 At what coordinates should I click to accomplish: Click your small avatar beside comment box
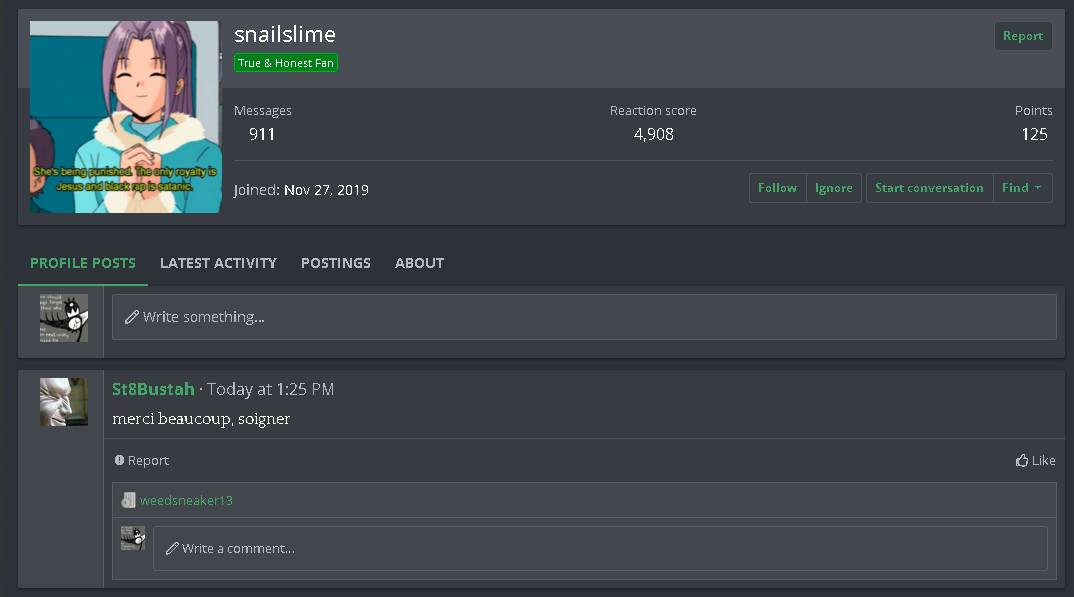(x=133, y=538)
